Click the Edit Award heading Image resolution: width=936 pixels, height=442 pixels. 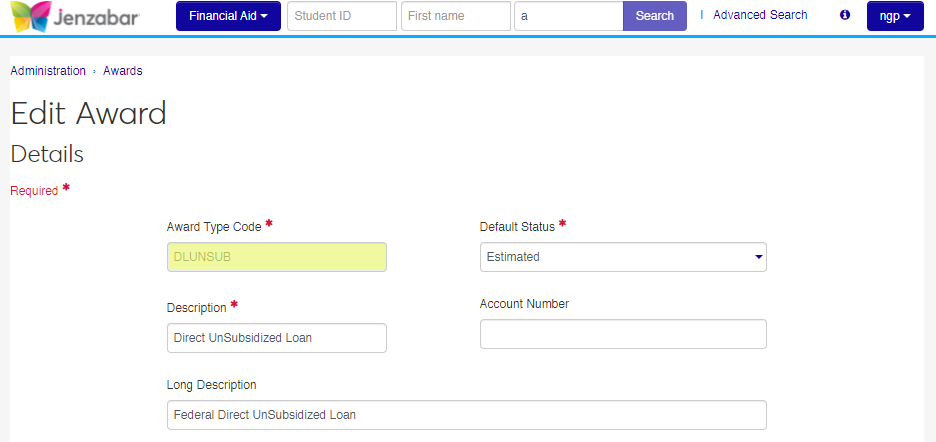click(88, 113)
